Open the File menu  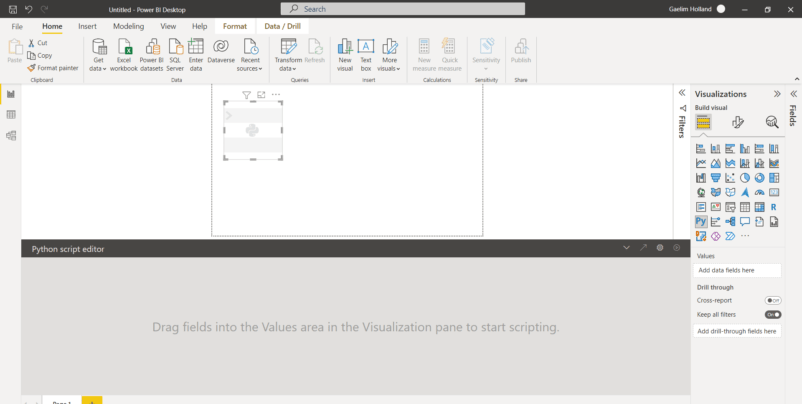point(17,27)
